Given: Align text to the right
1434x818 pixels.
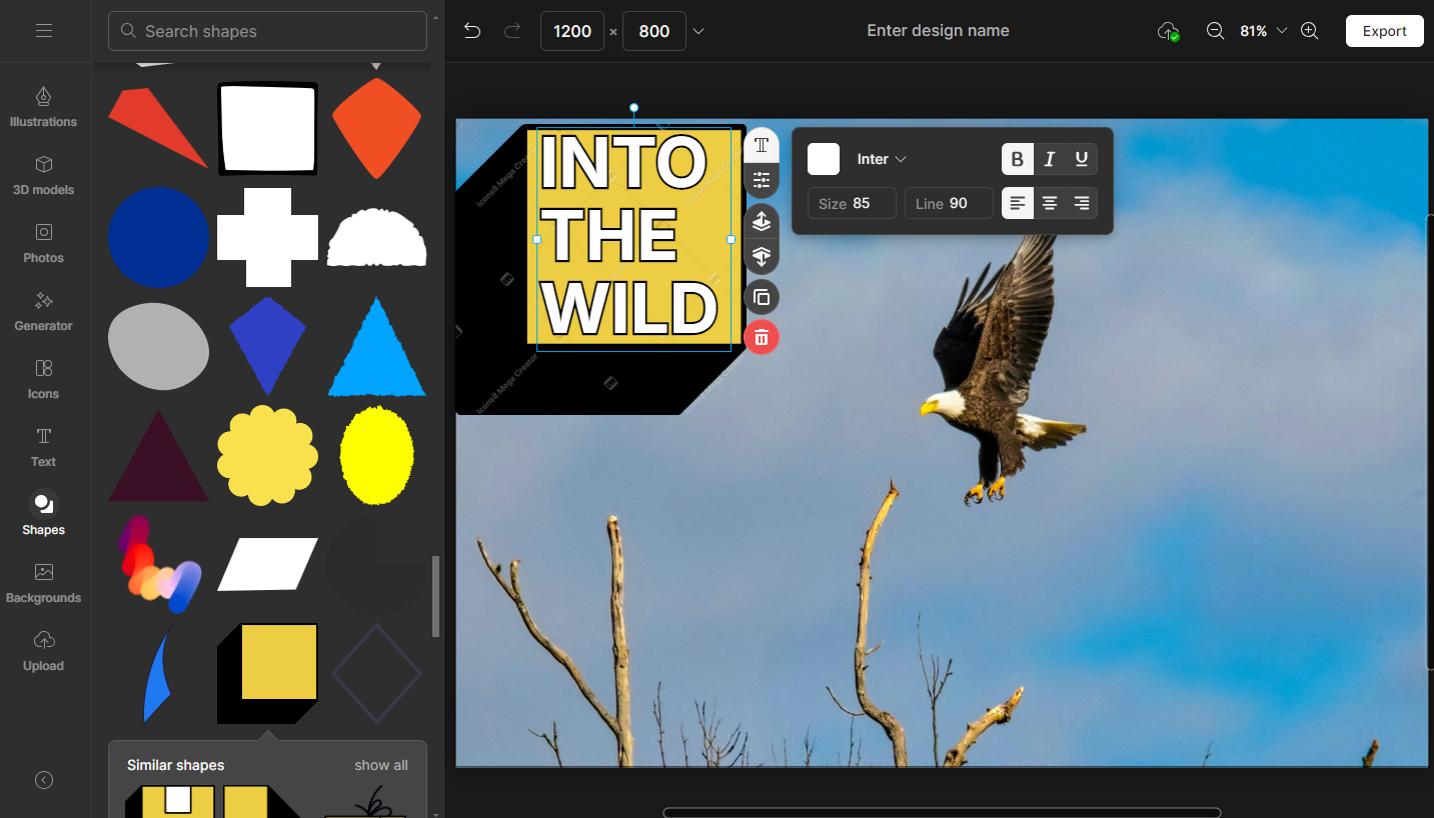Looking at the screenshot, I should click(x=1081, y=203).
